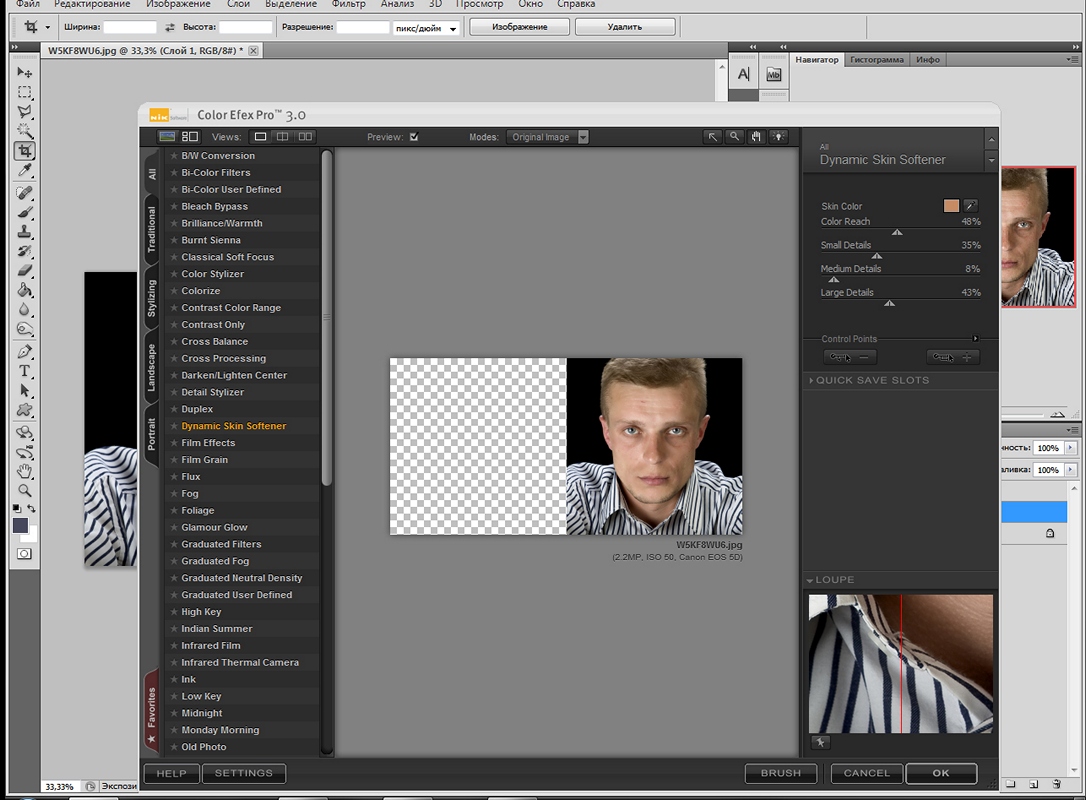Select the zoom magnifier tool in Color Efex toolbar
Viewport: 1086px width, 800px height.
coord(734,137)
